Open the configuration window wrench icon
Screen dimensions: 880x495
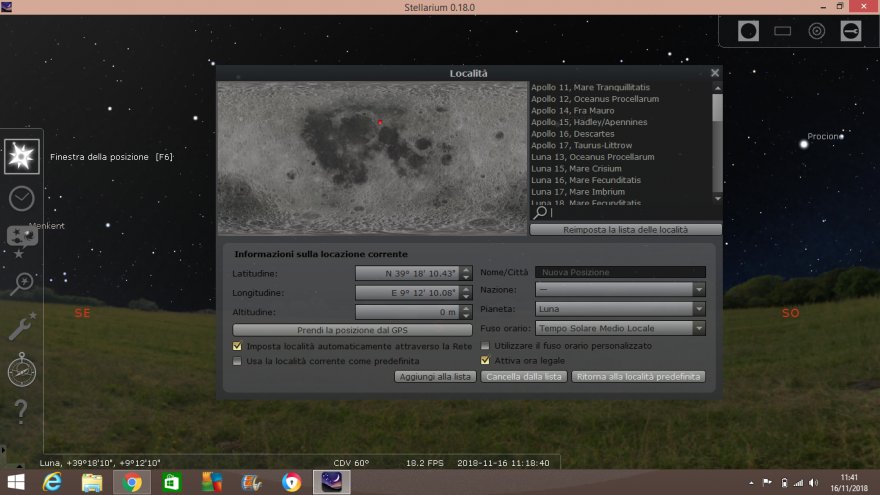pos(21,327)
